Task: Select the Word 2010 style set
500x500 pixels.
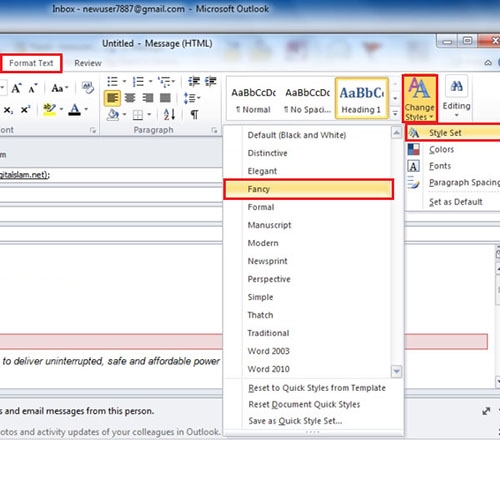Action: [307, 369]
